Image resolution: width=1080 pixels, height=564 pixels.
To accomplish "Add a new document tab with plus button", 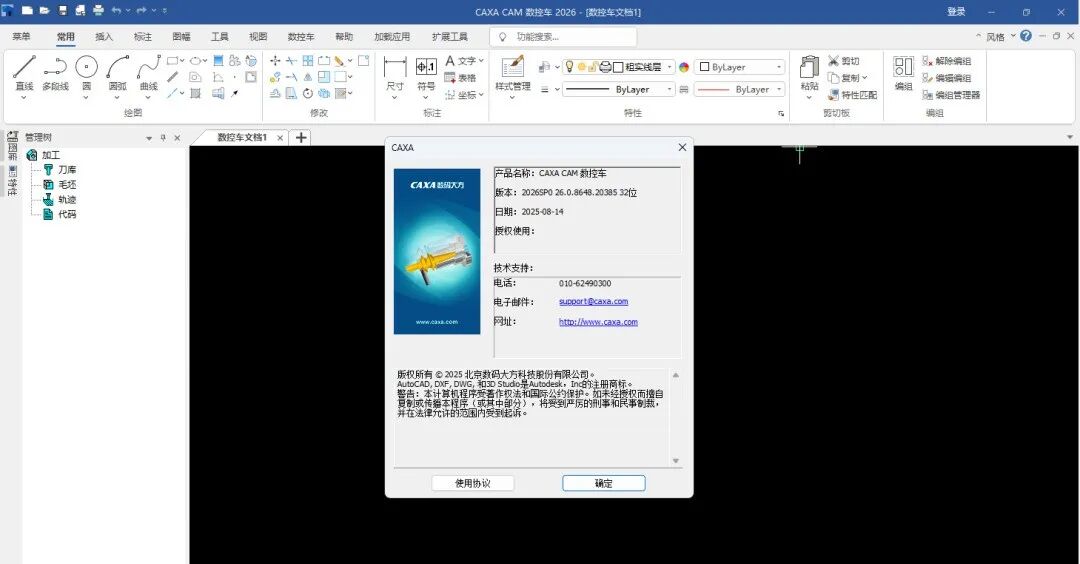I will click(301, 138).
